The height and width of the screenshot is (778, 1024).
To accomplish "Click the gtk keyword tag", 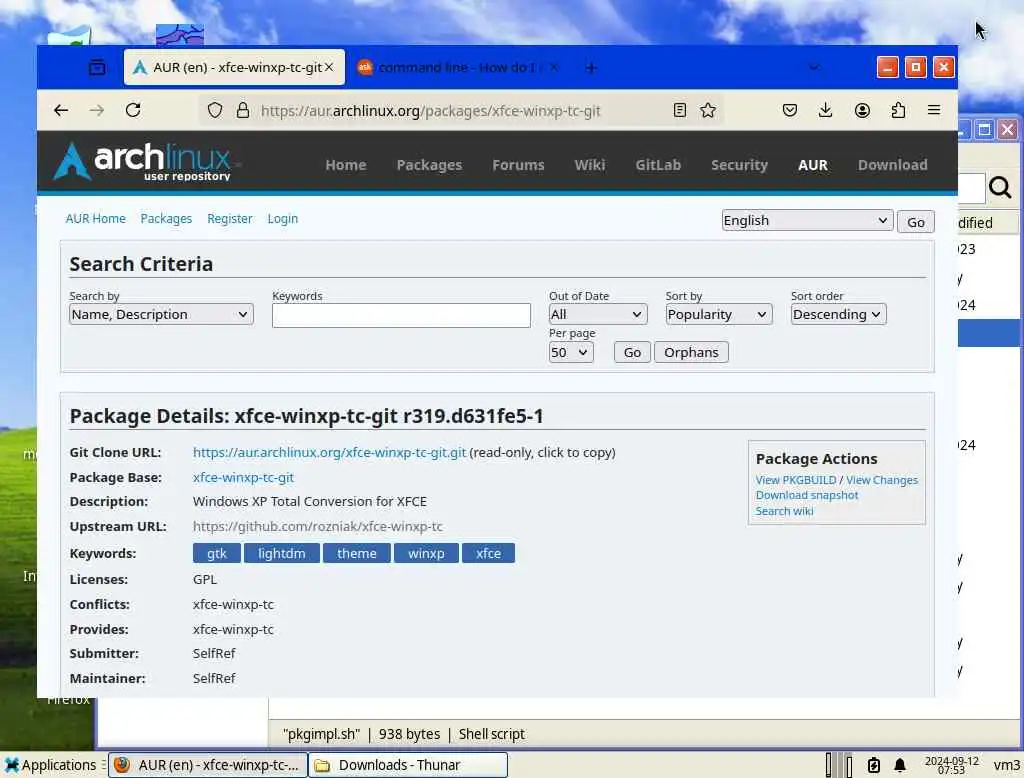I will [x=217, y=553].
